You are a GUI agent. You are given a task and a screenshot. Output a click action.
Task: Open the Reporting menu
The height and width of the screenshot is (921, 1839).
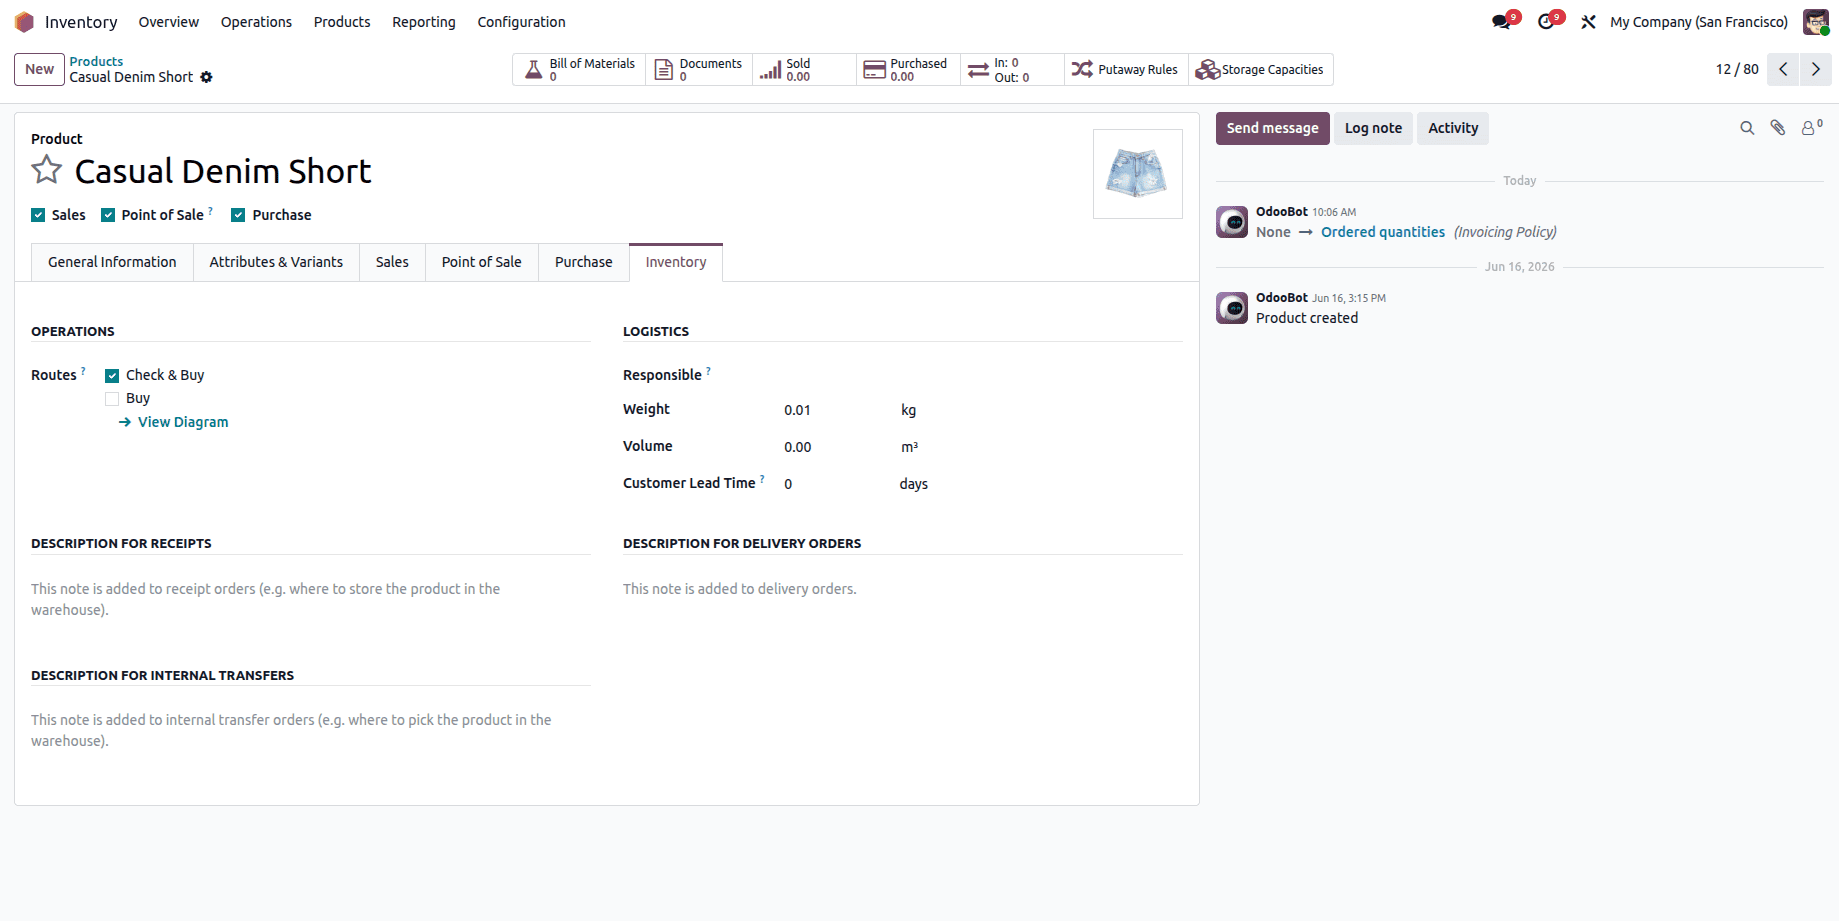coord(424,22)
